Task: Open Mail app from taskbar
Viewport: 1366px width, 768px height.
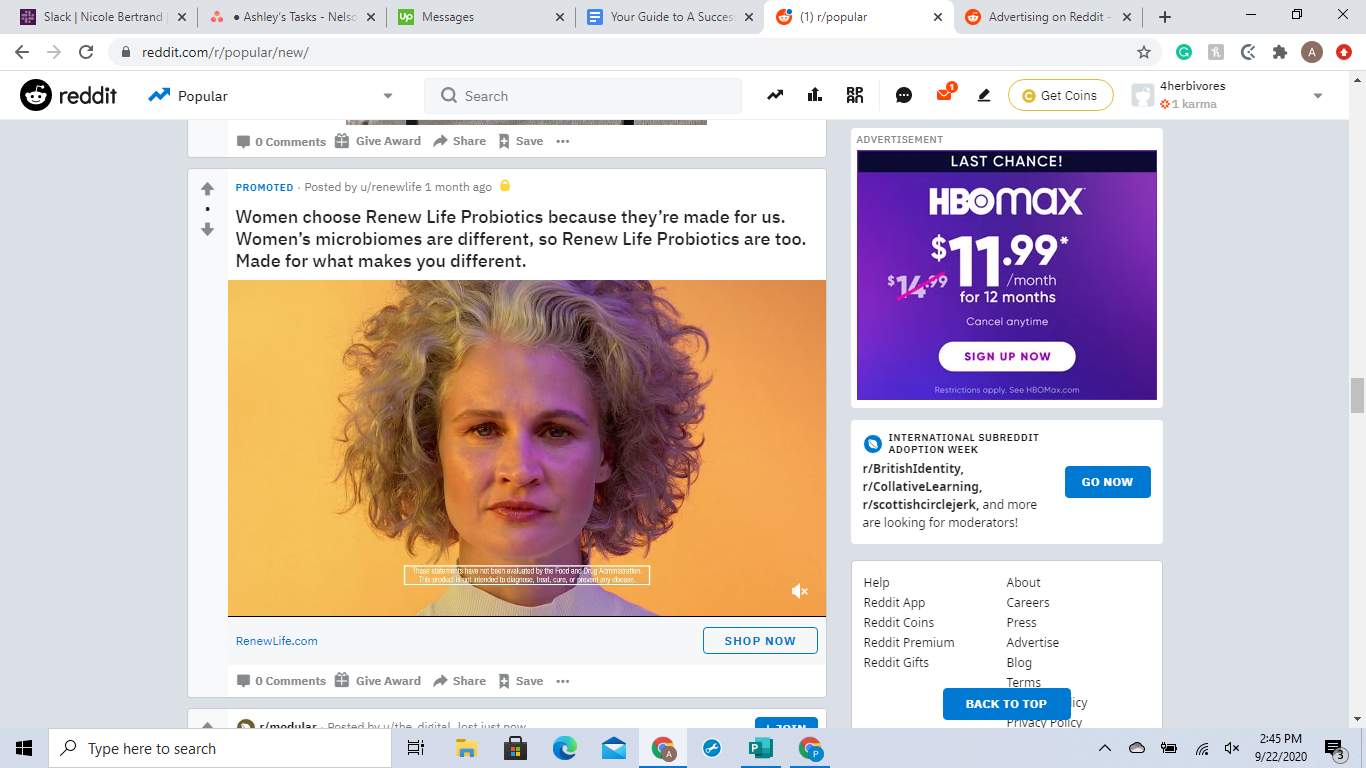Action: pyautogui.click(x=614, y=748)
